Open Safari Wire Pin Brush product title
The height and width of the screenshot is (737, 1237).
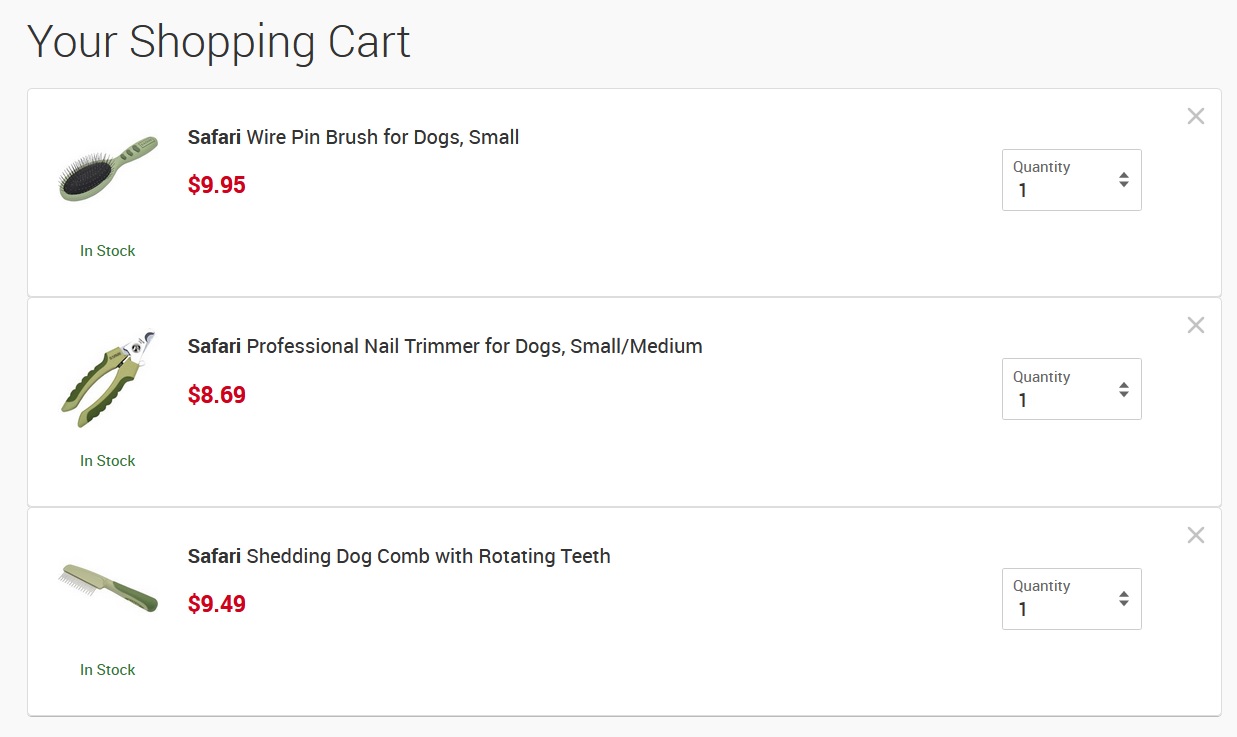[353, 137]
